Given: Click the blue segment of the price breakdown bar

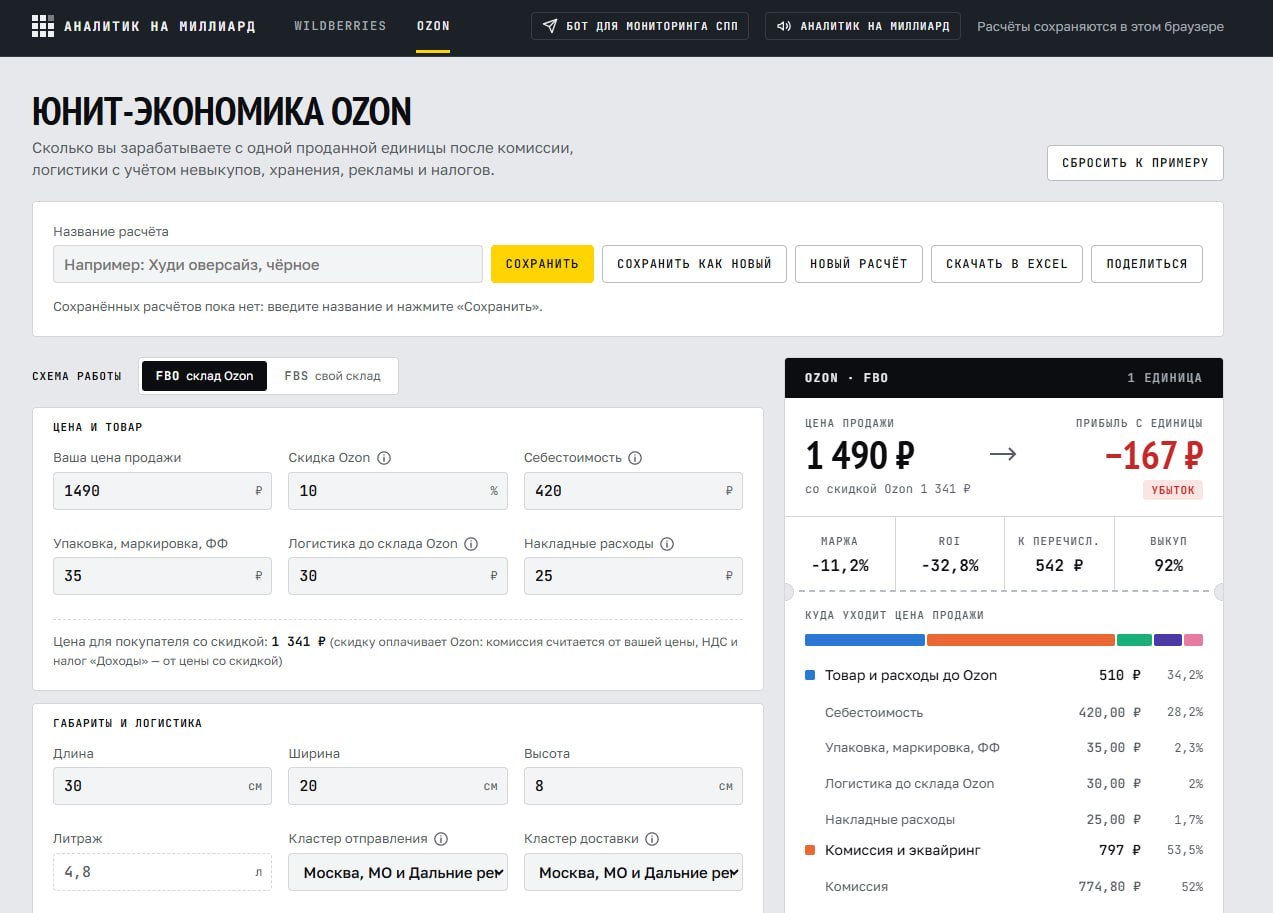Looking at the screenshot, I should (865, 640).
